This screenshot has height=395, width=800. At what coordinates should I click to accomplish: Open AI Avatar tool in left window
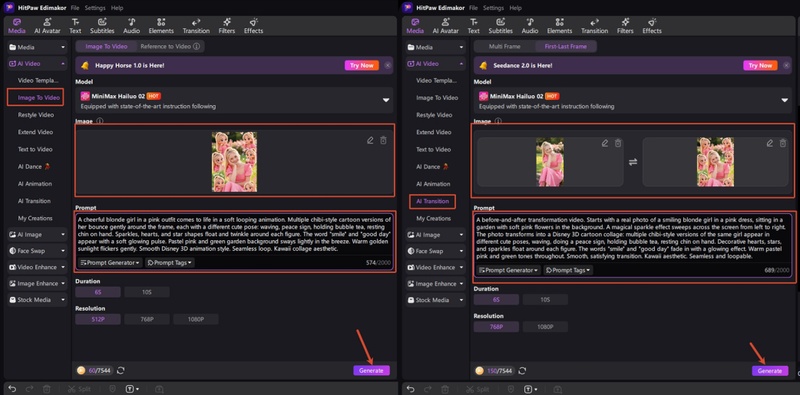tap(47, 26)
